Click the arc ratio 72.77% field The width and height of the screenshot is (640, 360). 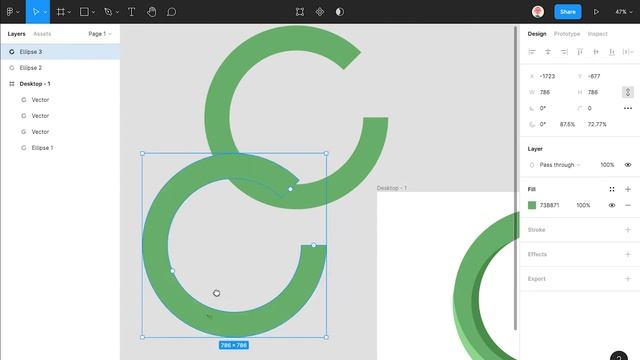pos(597,124)
